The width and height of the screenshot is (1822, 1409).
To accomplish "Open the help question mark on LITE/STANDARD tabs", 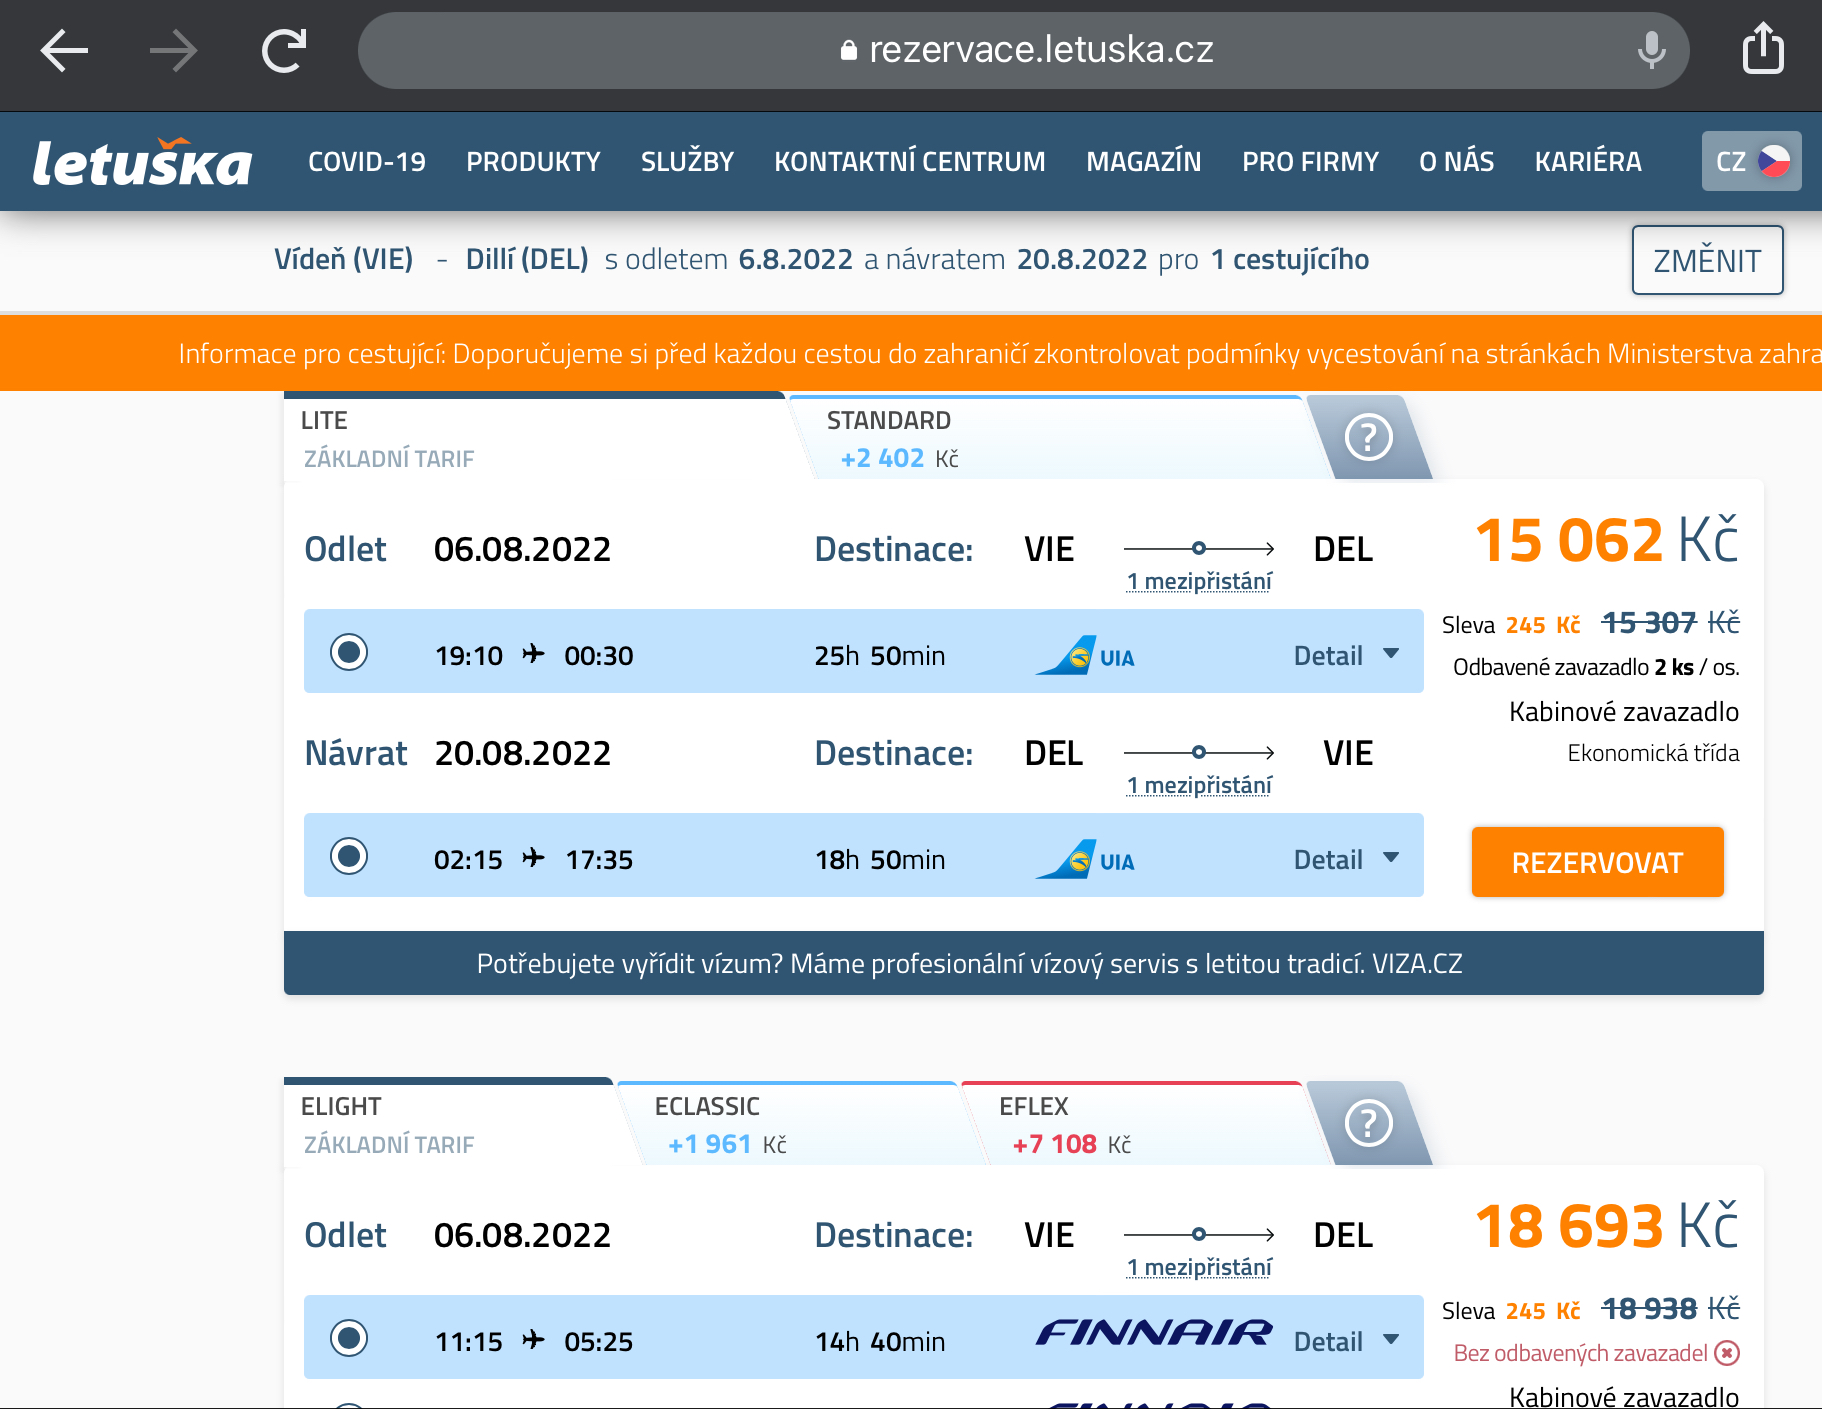I will [1369, 437].
